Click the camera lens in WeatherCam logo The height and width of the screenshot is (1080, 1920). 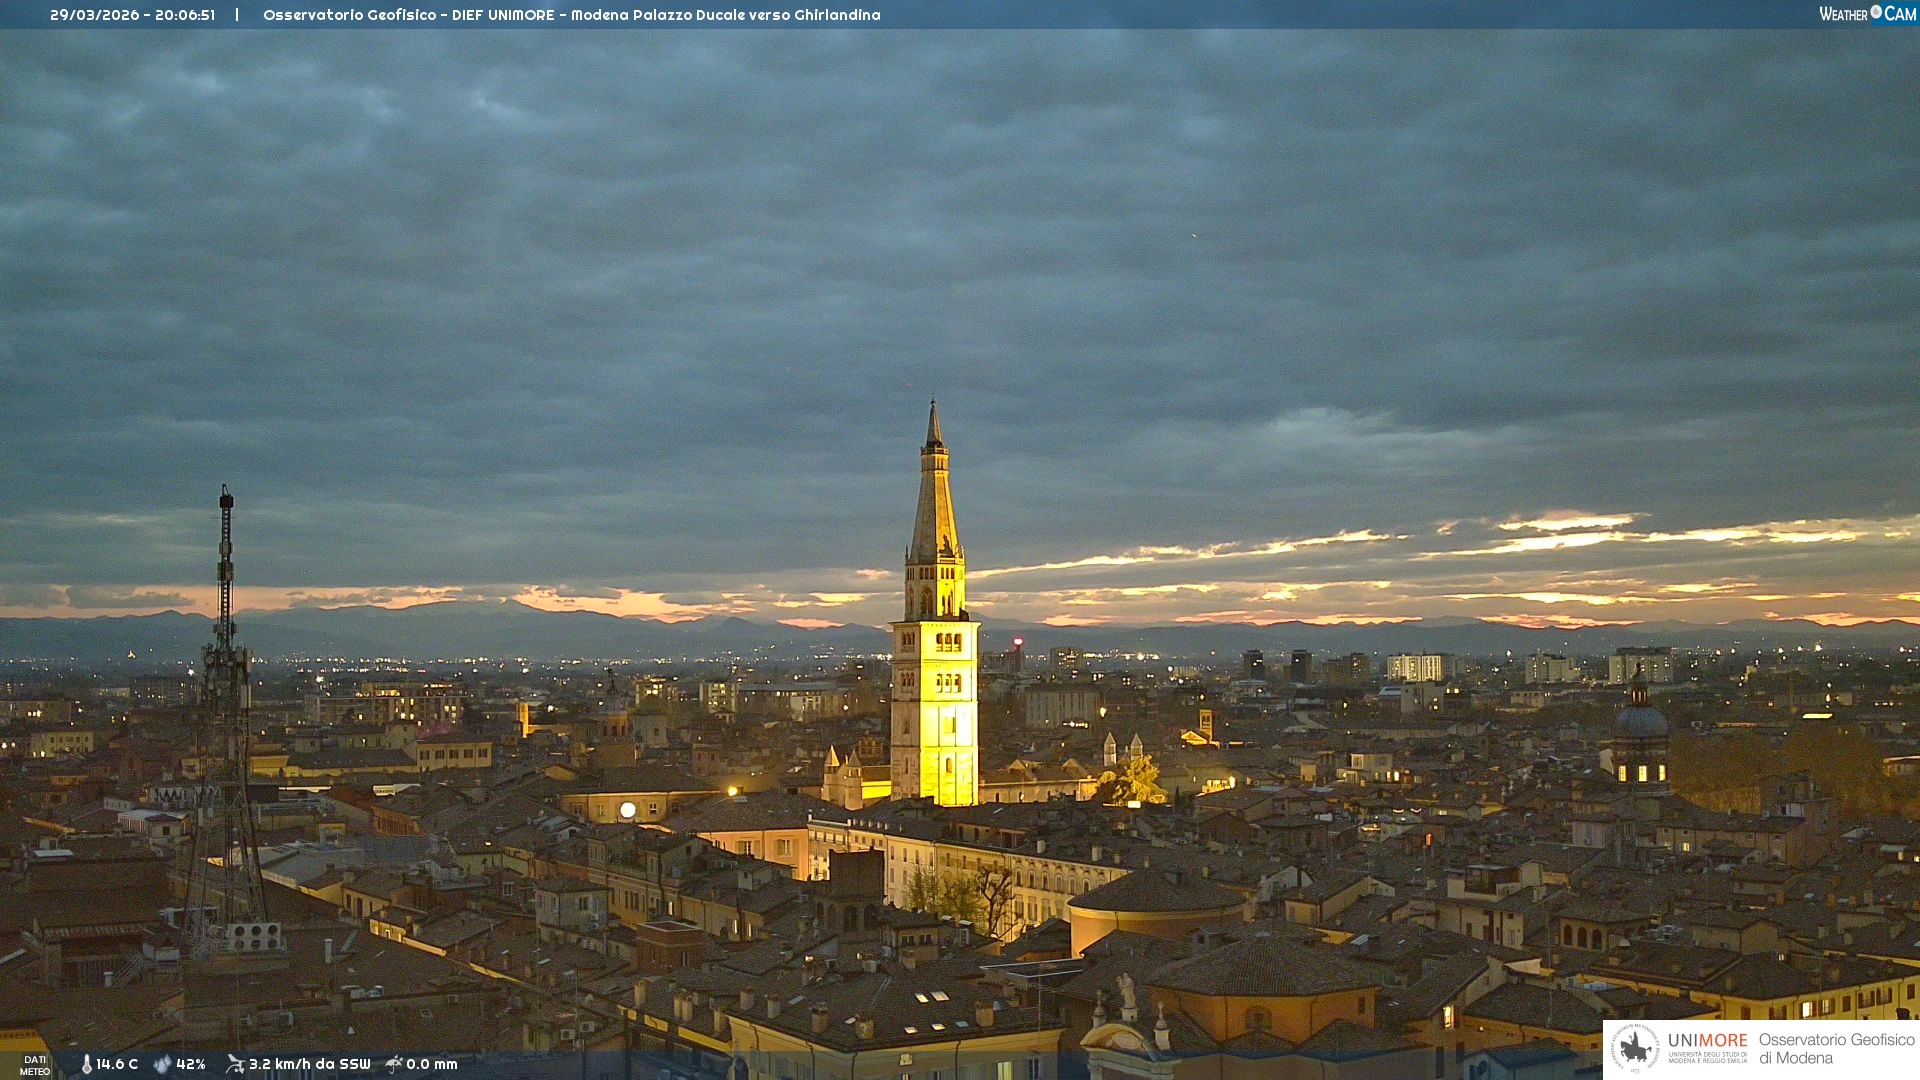point(1876,12)
